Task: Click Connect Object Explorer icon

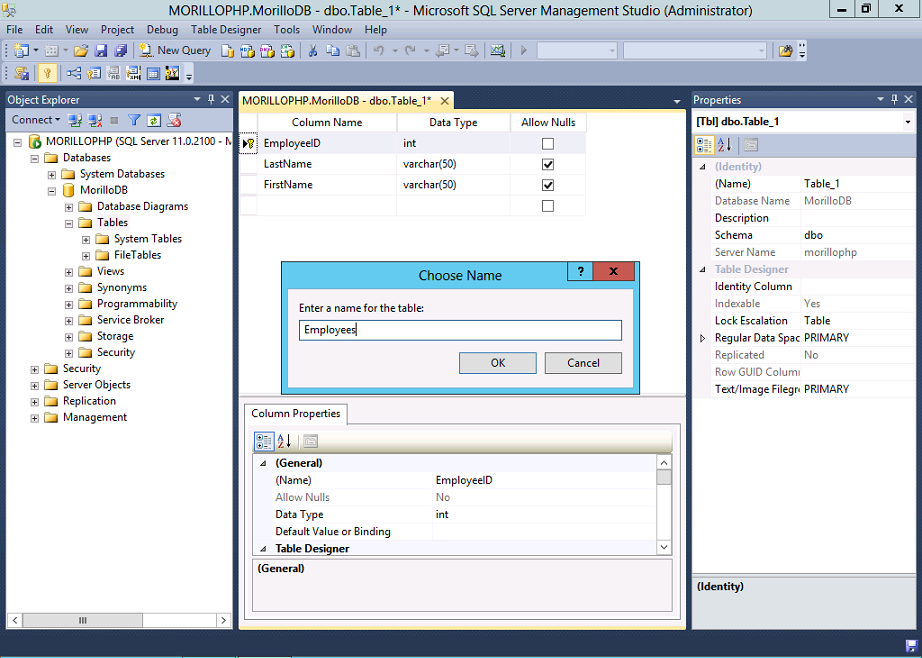Action: [x=75, y=121]
